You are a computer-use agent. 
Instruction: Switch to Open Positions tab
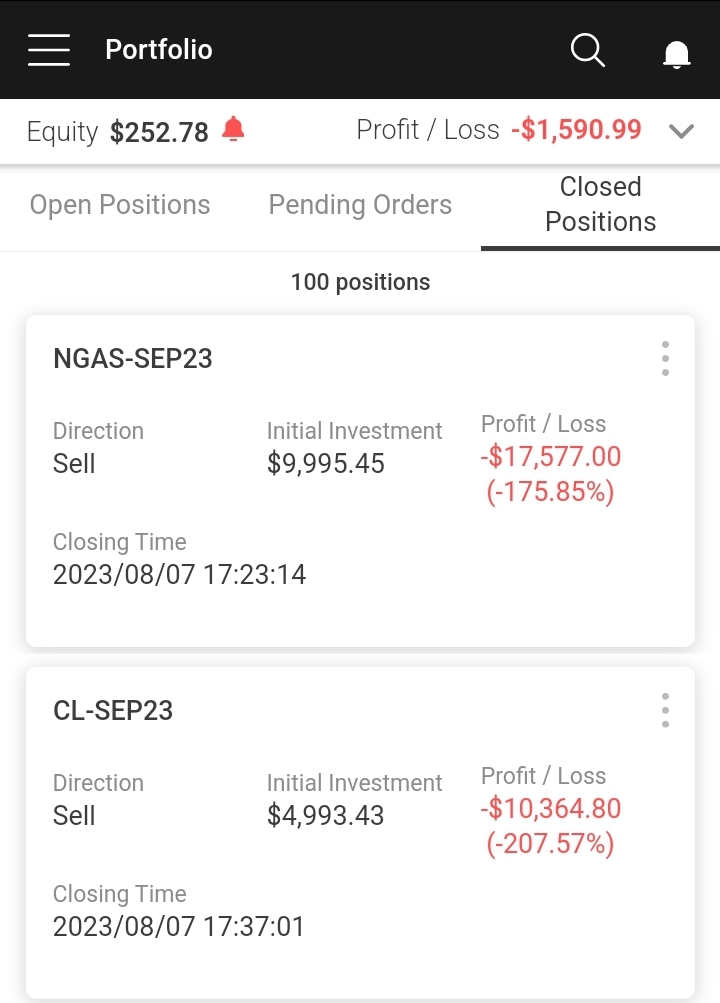[120, 205]
